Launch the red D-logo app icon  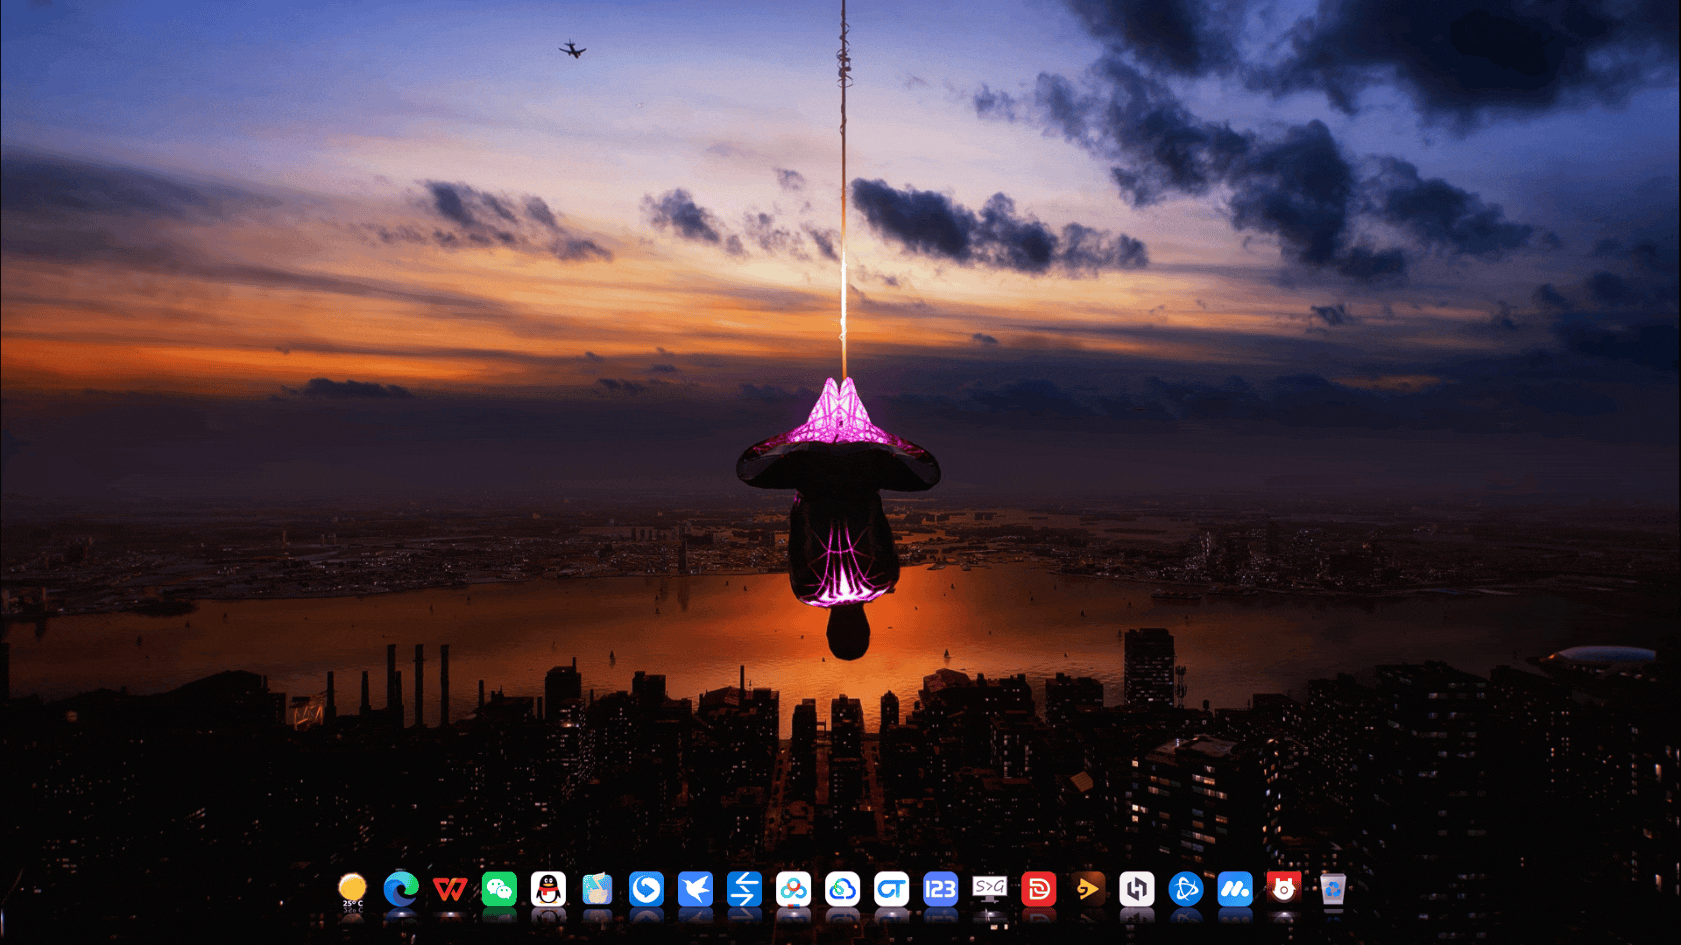point(1038,889)
